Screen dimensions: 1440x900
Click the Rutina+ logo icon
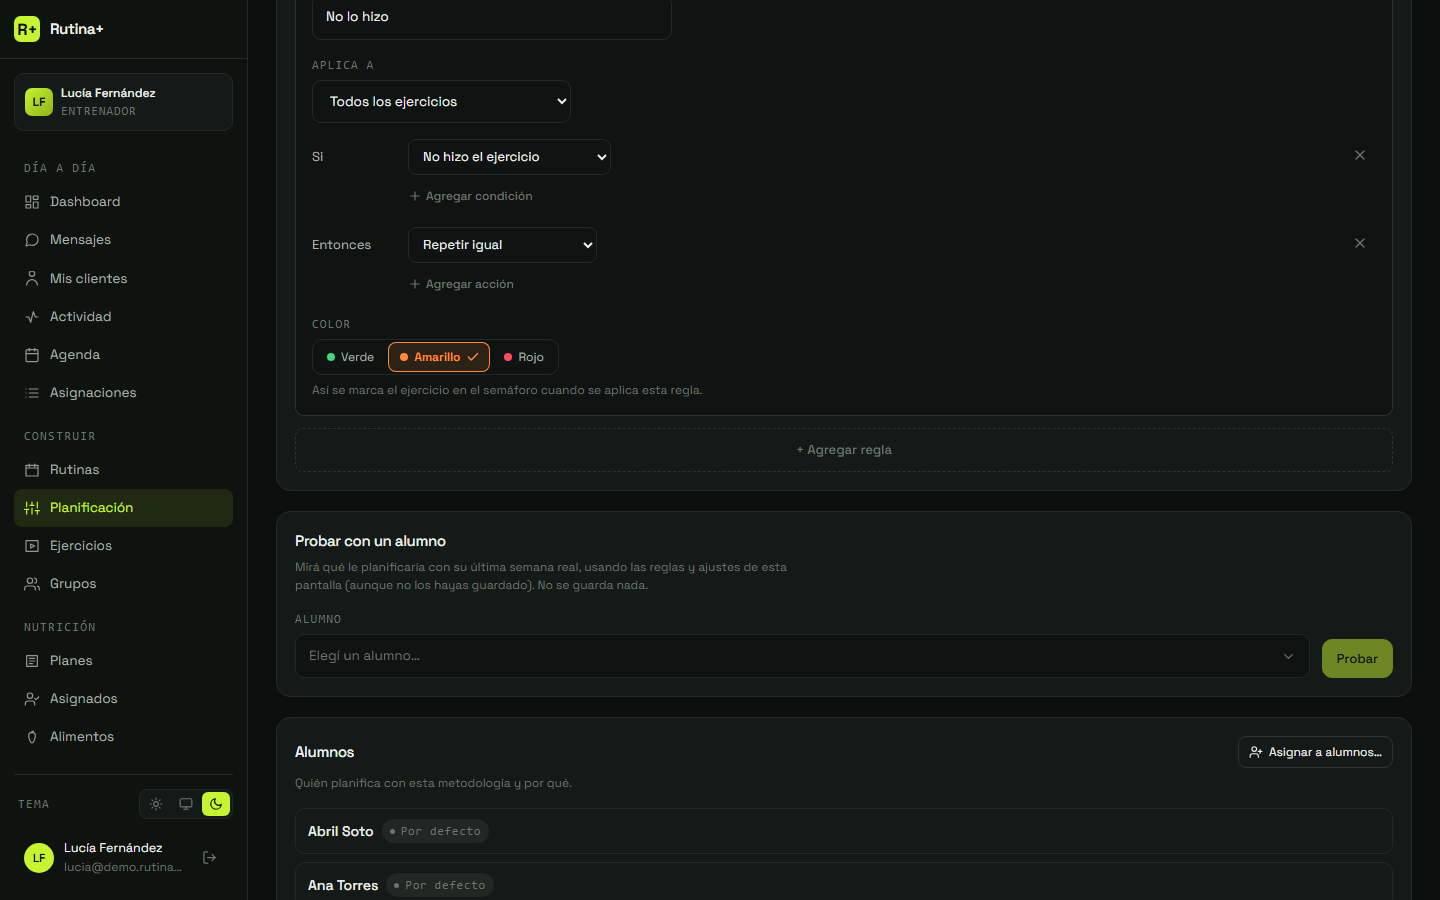click(x=27, y=29)
